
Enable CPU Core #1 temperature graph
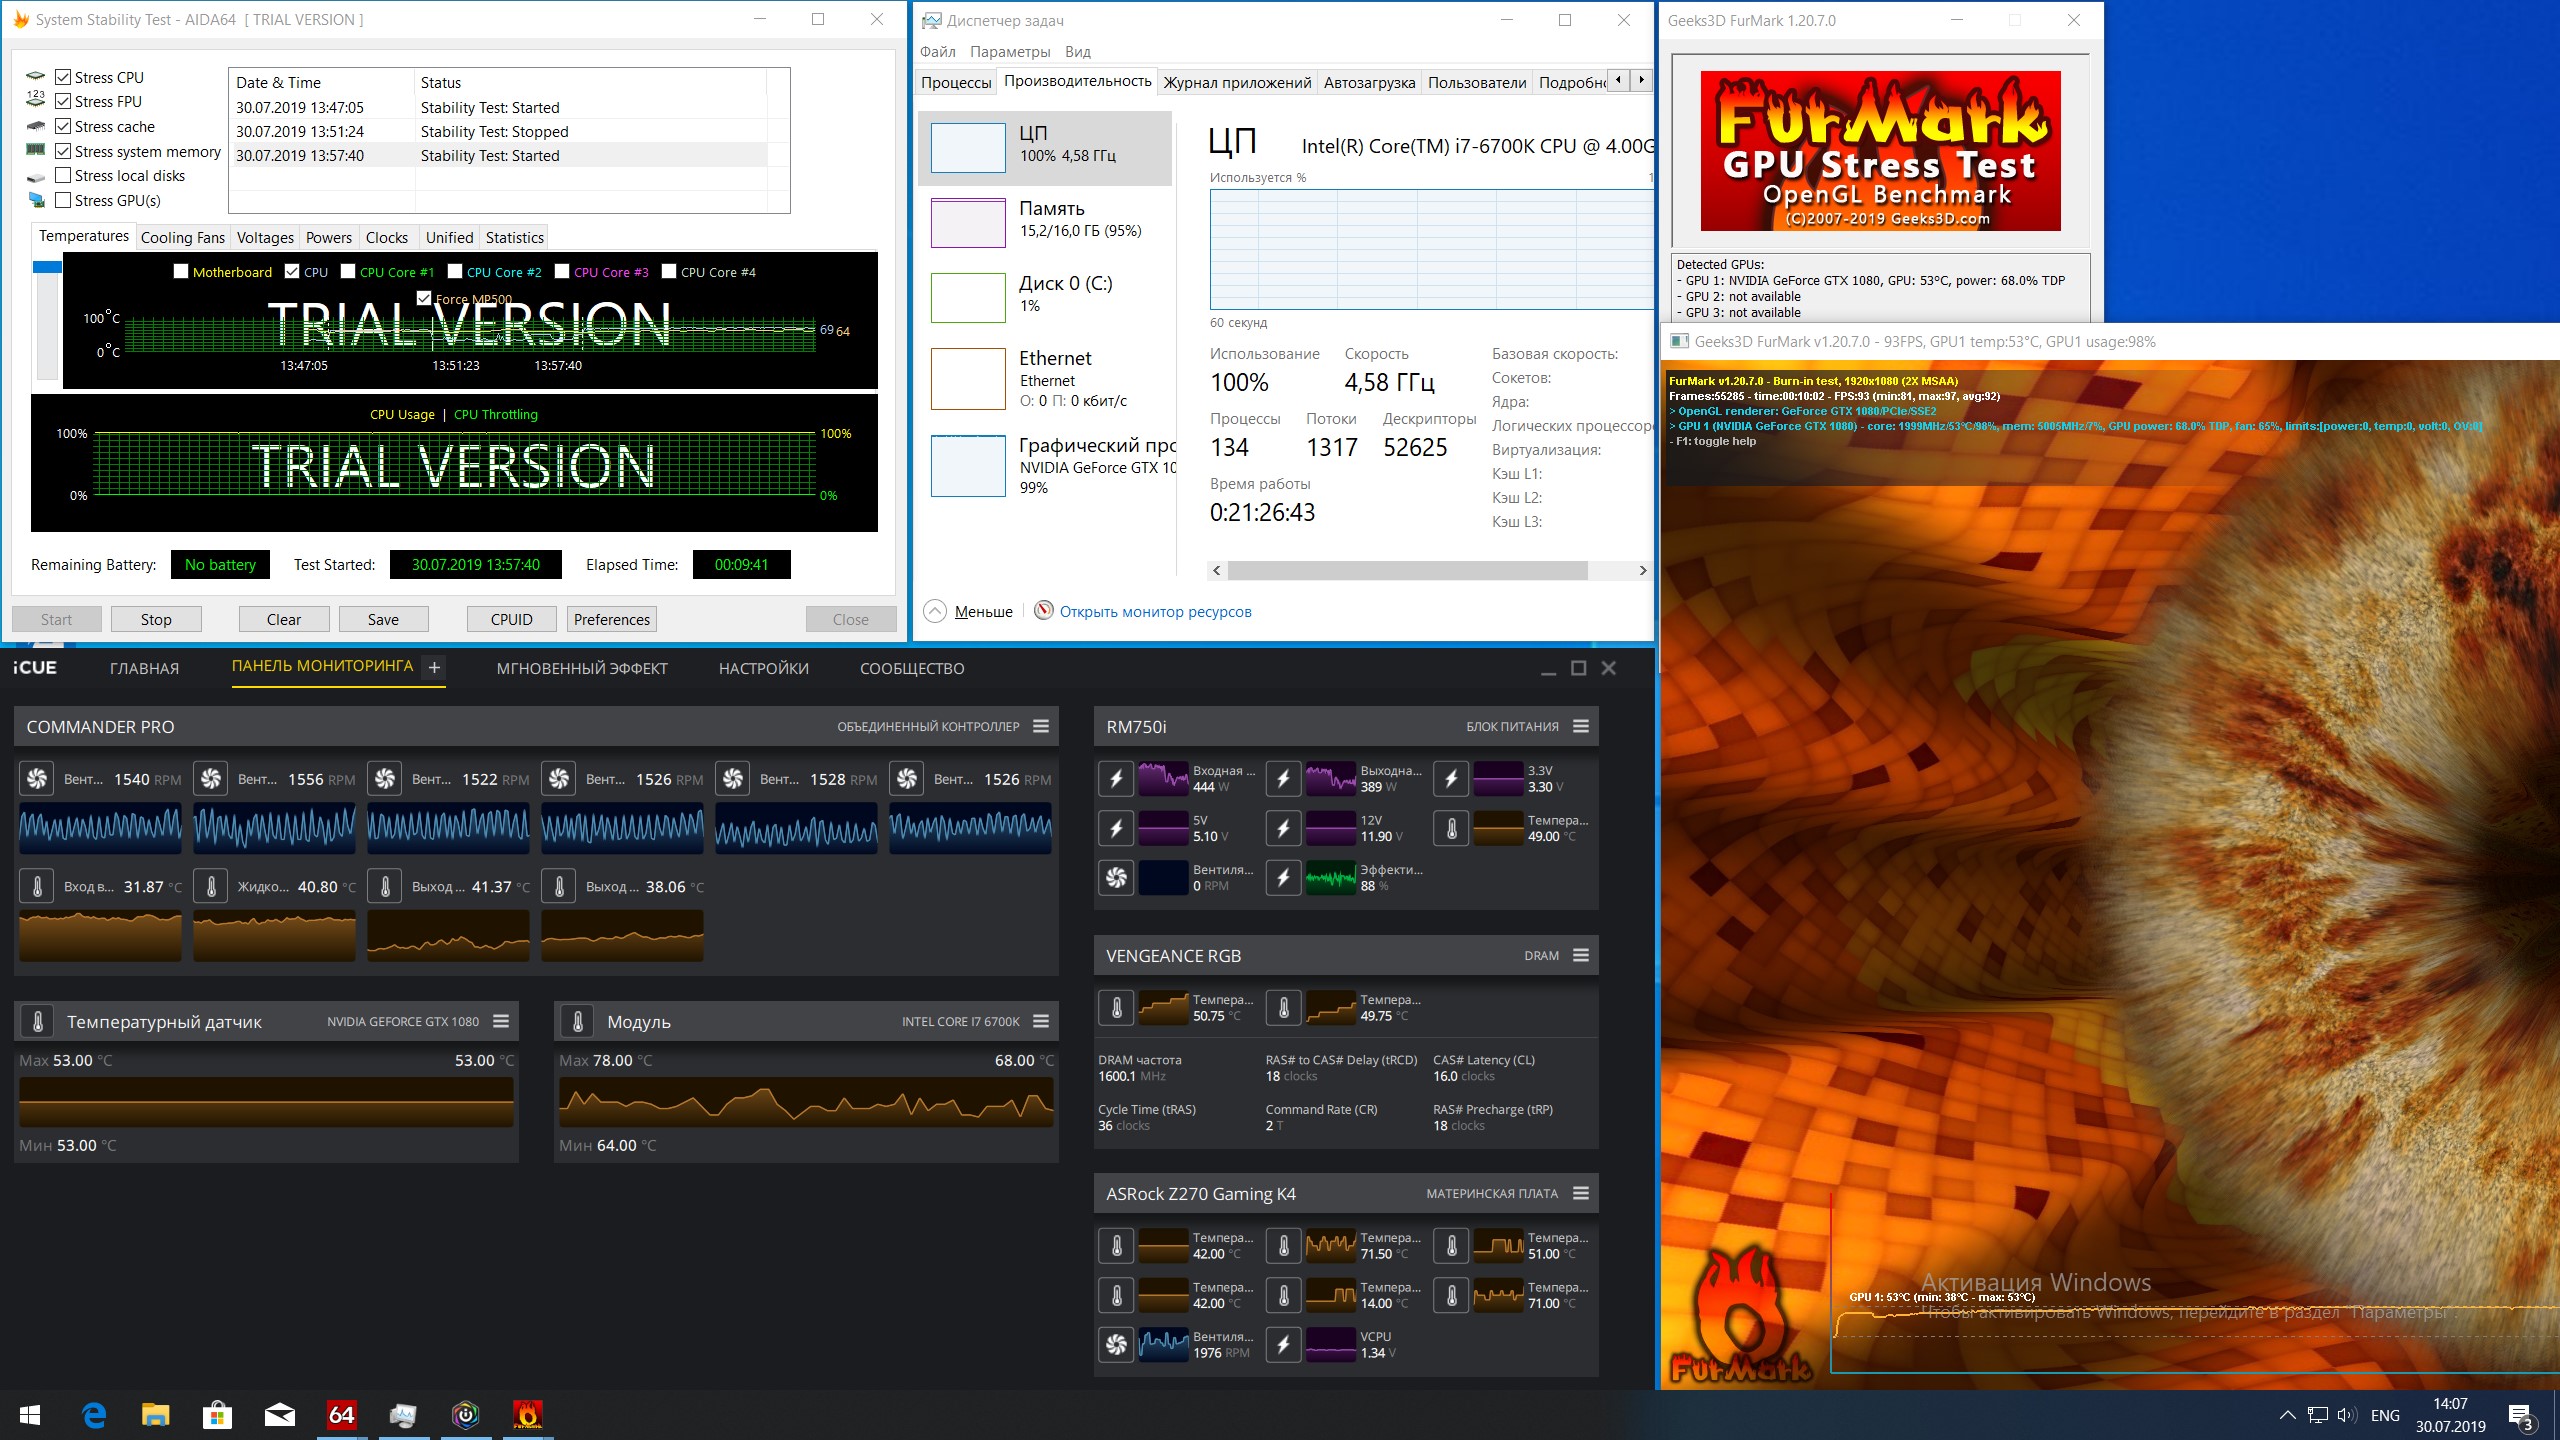(348, 271)
